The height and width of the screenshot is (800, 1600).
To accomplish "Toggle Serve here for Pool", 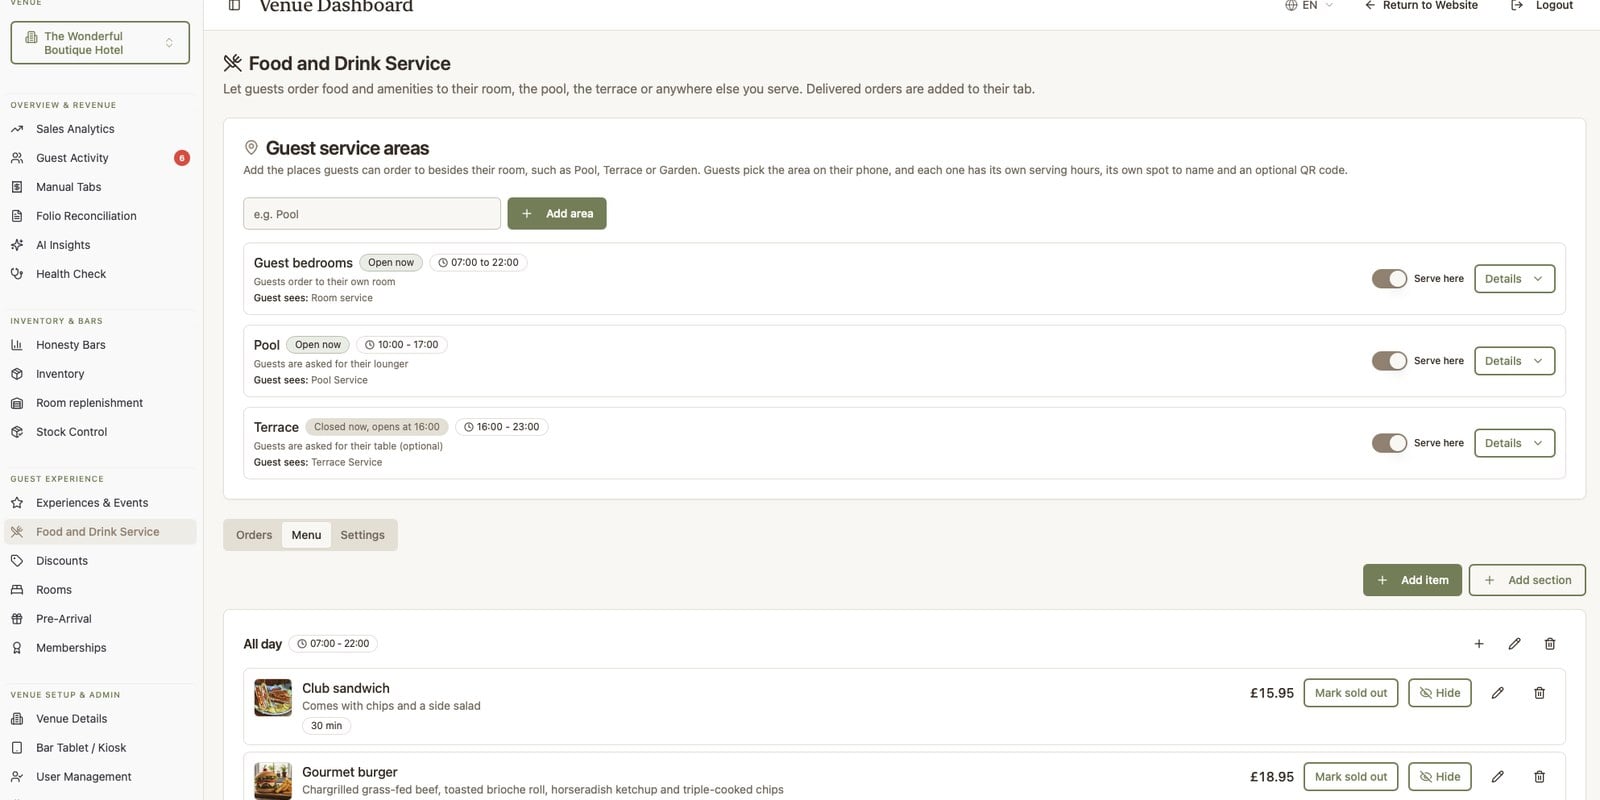I will pyautogui.click(x=1389, y=361).
